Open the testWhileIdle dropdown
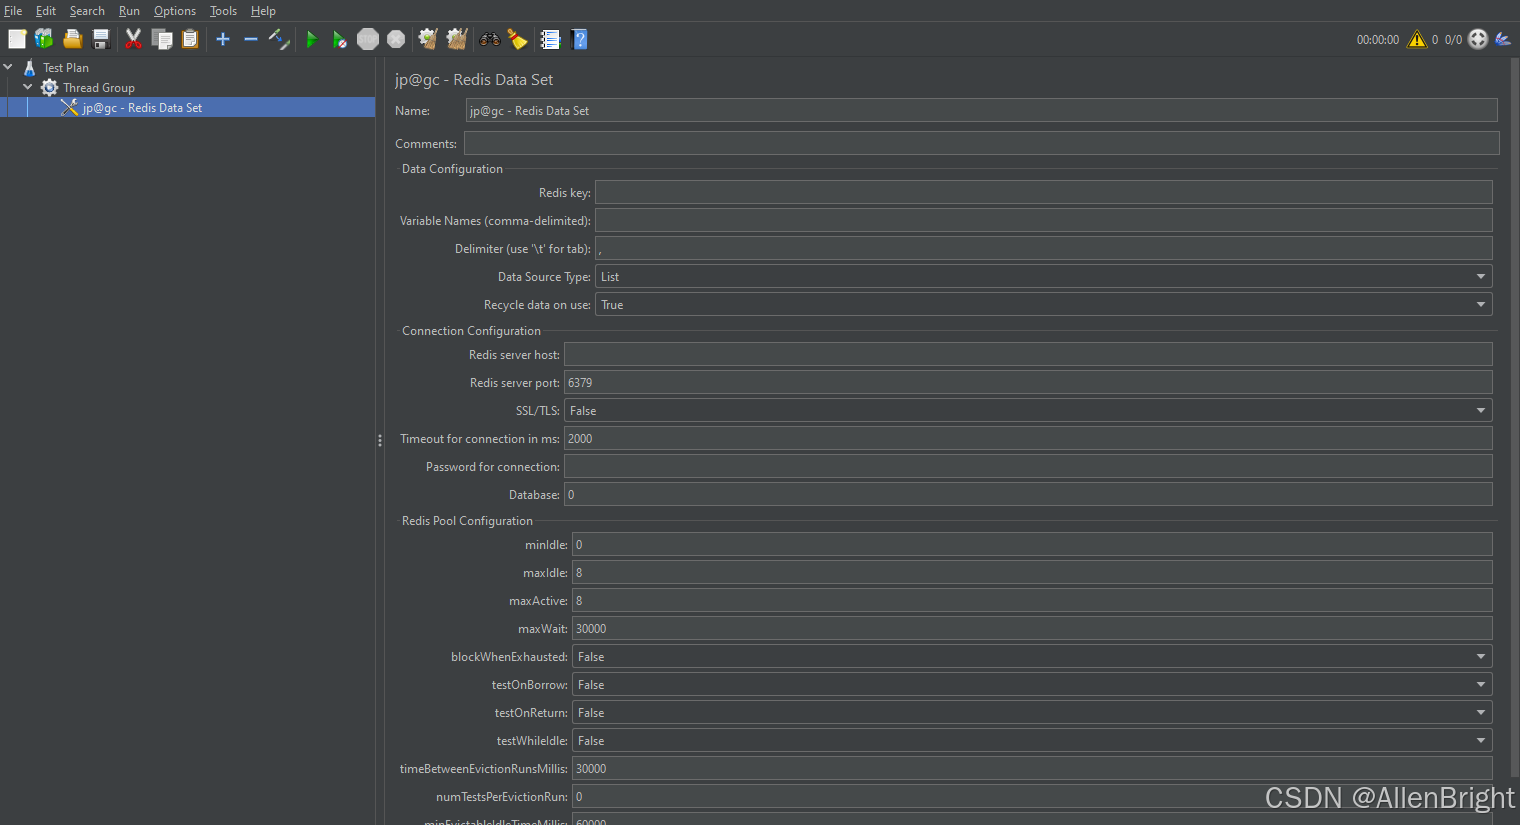 pos(1032,741)
